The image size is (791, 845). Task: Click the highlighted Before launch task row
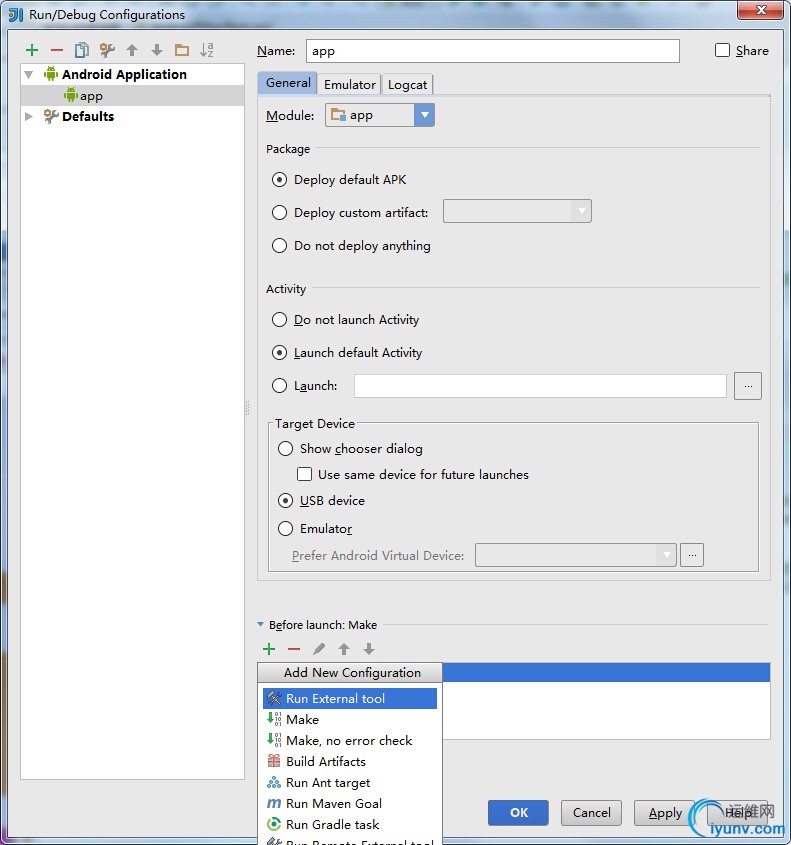point(606,673)
